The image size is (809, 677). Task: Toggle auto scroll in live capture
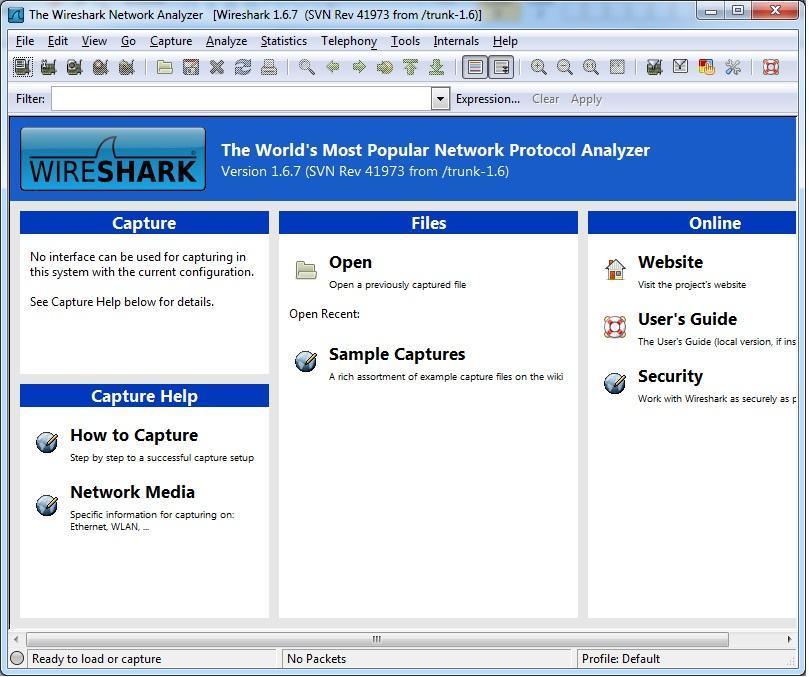(x=501, y=67)
